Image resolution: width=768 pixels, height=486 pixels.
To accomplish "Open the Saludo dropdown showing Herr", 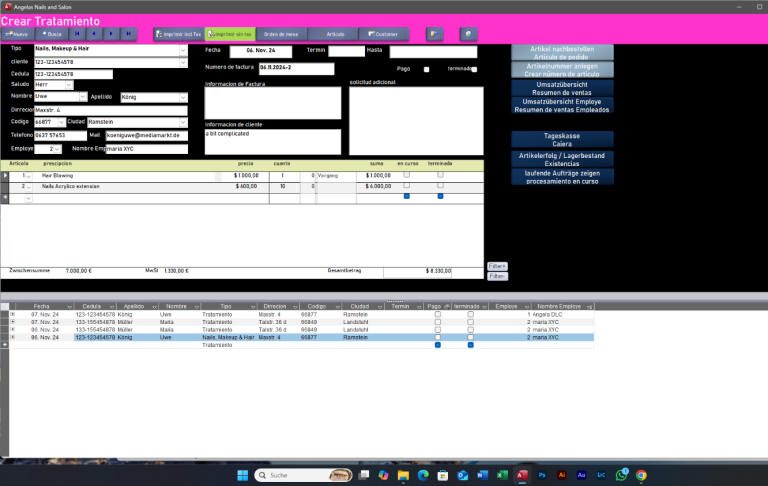I will [x=68, y=85].
